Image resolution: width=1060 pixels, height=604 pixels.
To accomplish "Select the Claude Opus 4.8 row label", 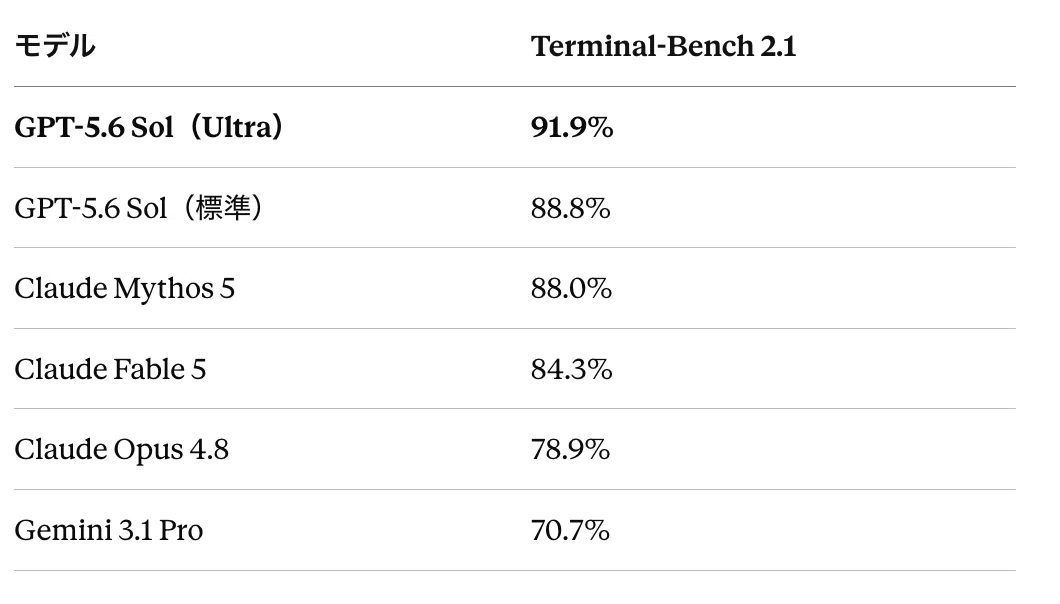I will click(122, 449).
